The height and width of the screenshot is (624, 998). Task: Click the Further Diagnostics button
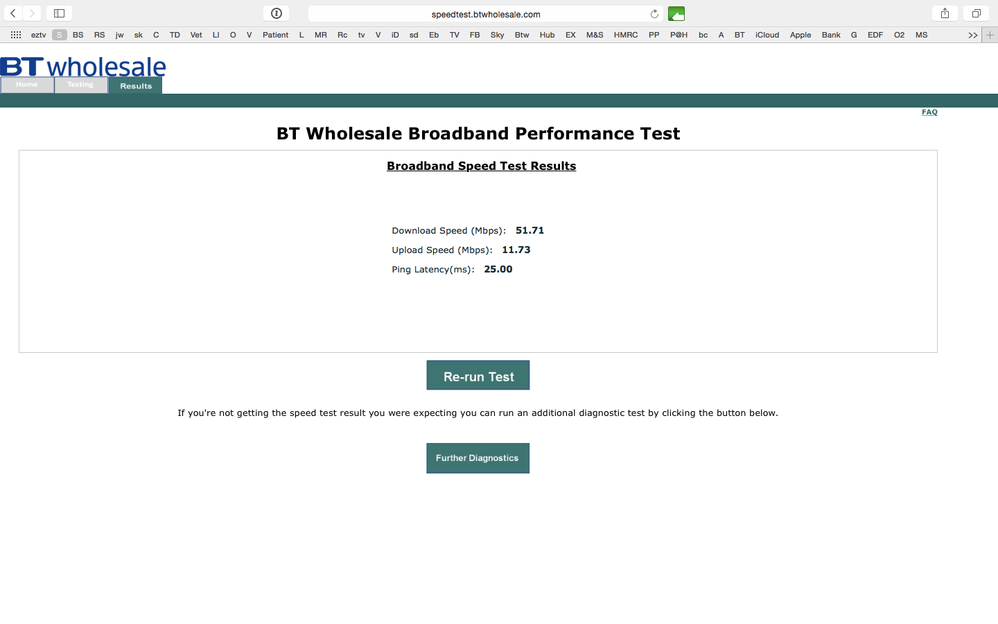478,458
